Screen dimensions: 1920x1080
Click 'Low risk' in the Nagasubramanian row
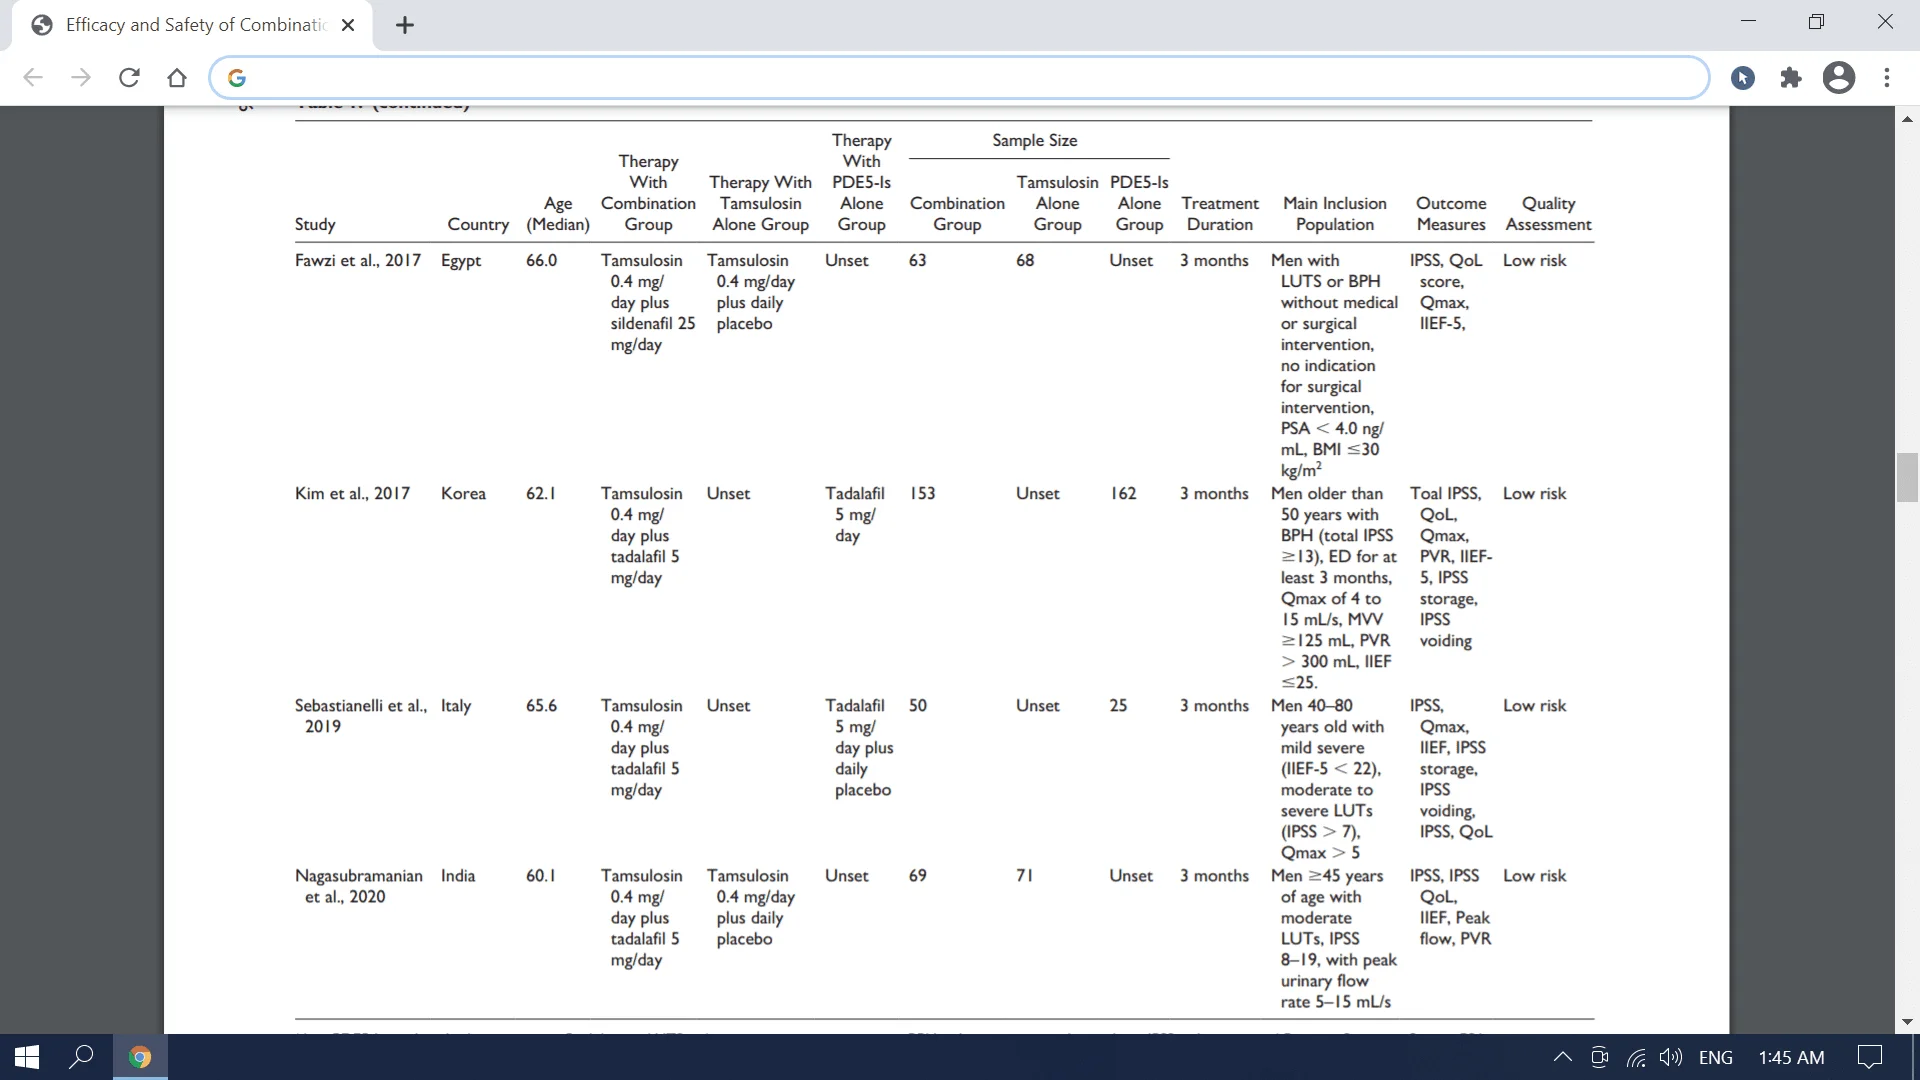[x=1535, y=875]
